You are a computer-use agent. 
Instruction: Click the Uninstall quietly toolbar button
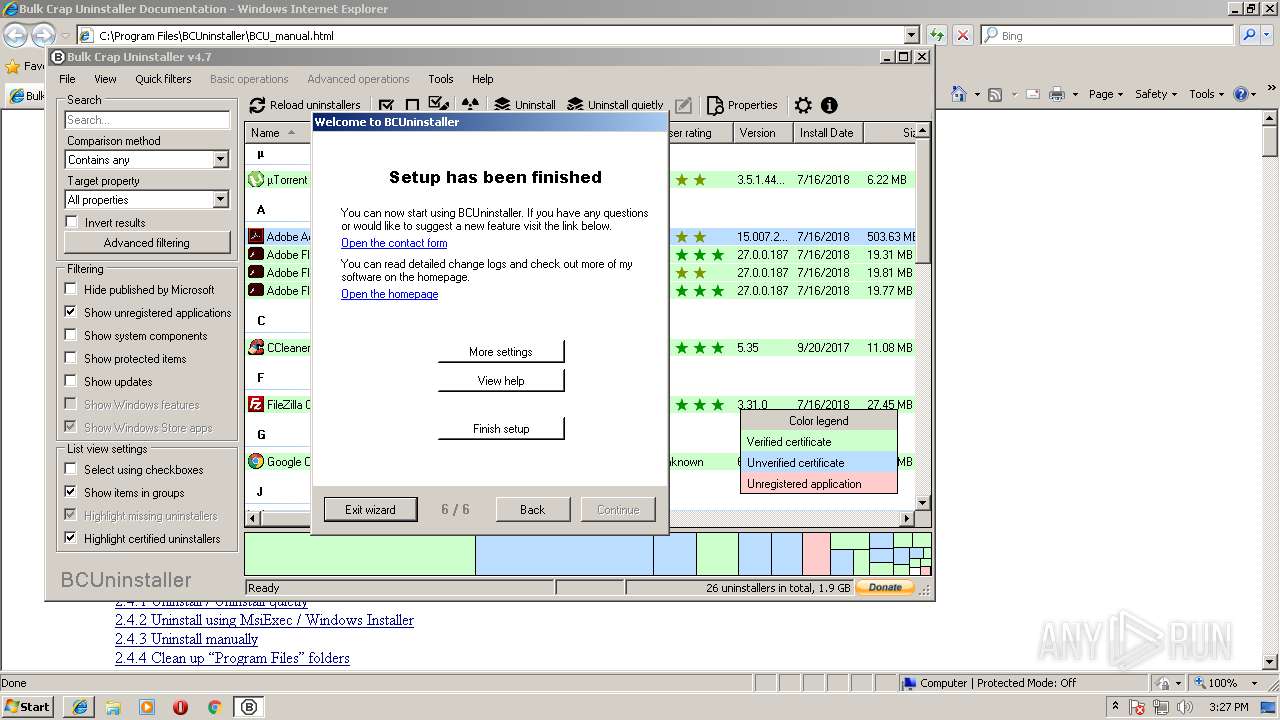click(615, 105)
